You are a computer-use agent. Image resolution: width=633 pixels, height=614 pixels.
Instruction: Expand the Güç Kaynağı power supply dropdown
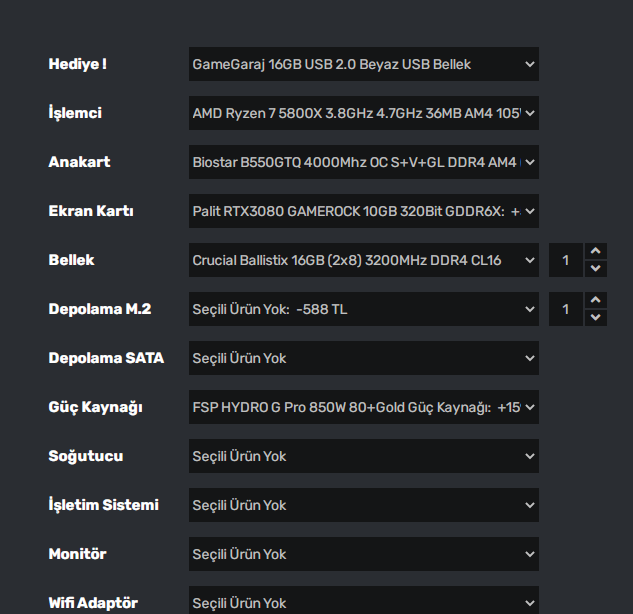coord(363,407)
